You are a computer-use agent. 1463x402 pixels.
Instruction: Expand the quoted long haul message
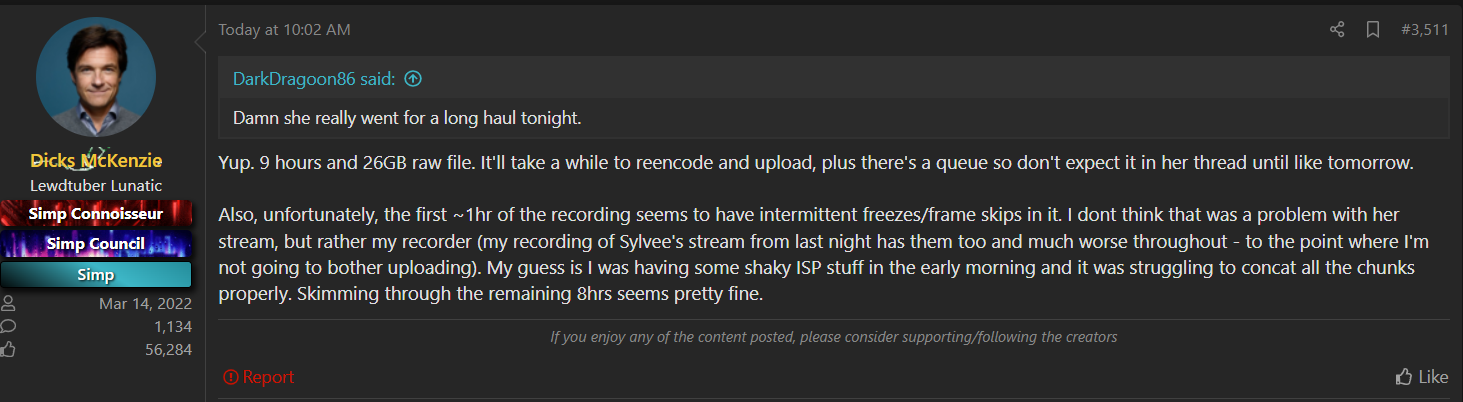407,118
